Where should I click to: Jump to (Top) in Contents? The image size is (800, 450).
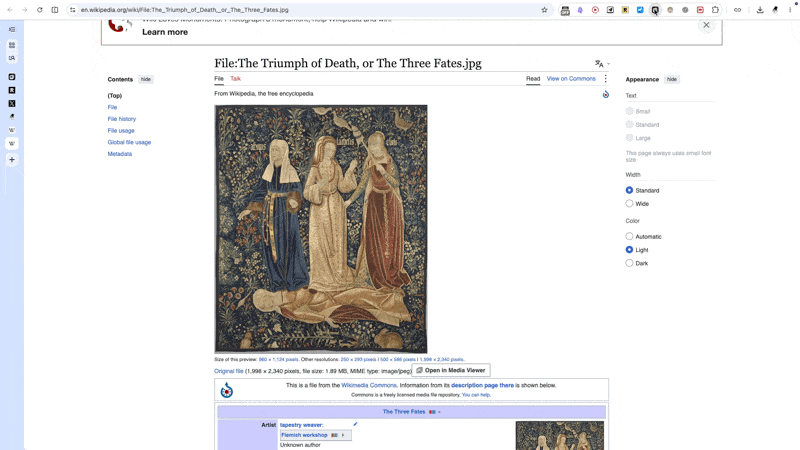115,96
